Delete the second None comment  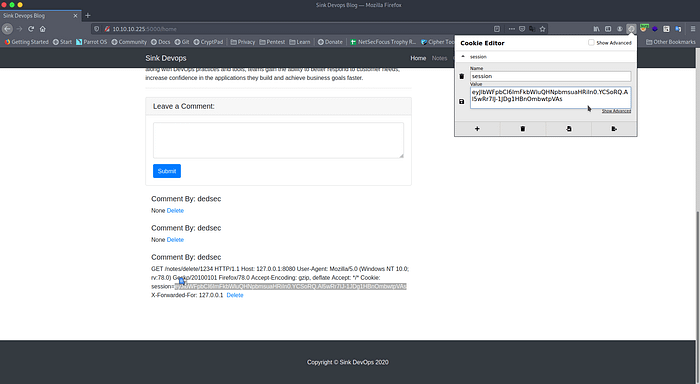click(175, 240)
